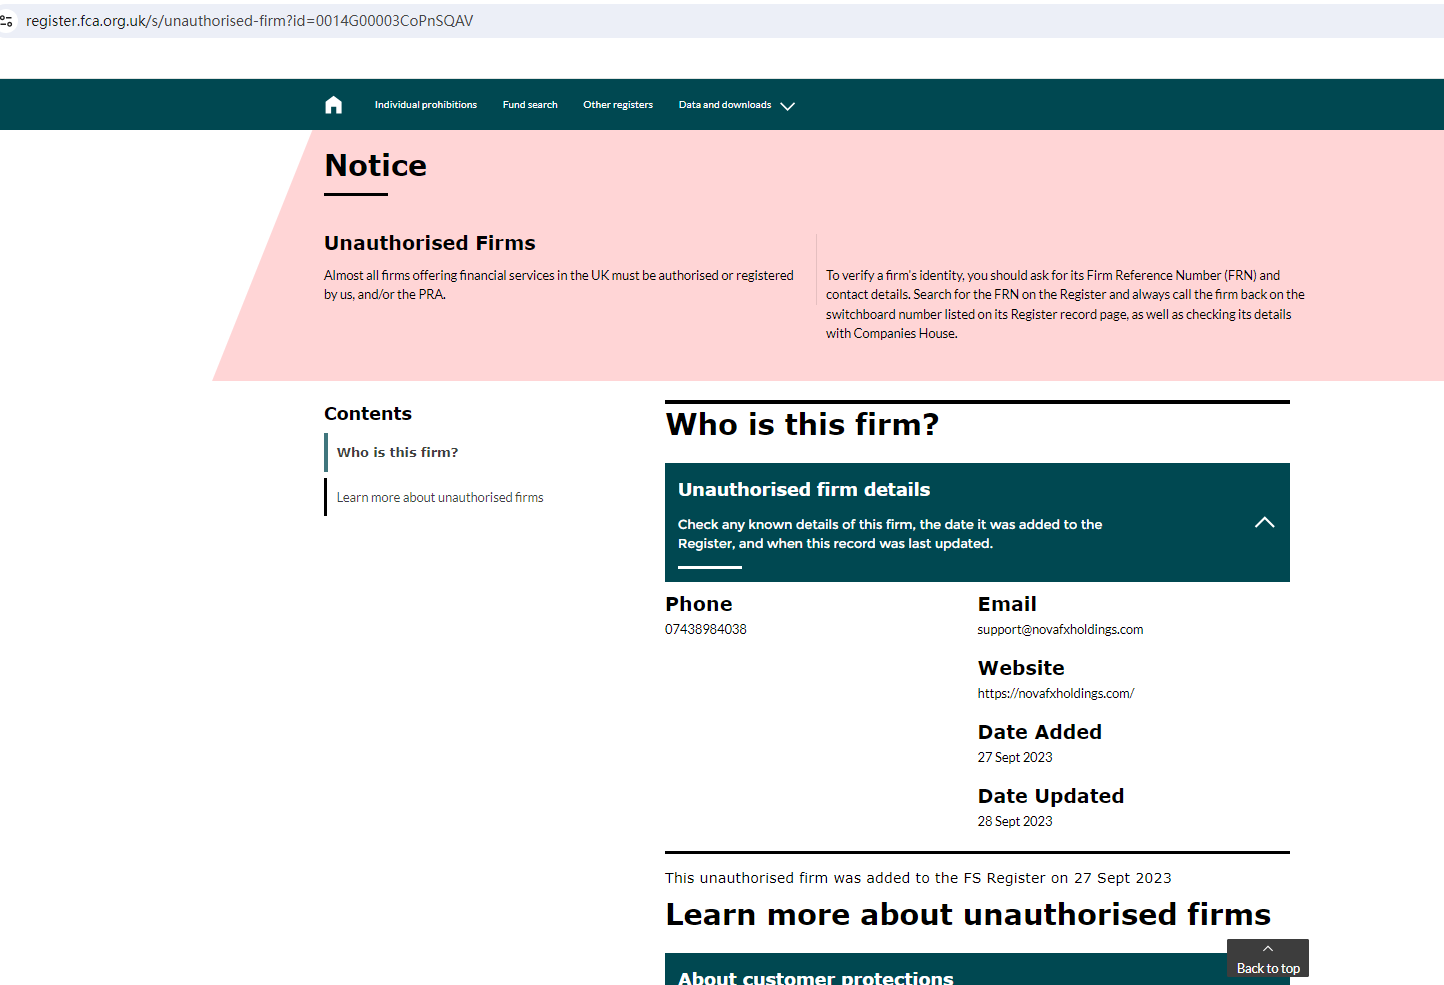This screenshot has width=1444, height=985.
Task: Expand the 'About customer protections' section
Action: point(816,977)
